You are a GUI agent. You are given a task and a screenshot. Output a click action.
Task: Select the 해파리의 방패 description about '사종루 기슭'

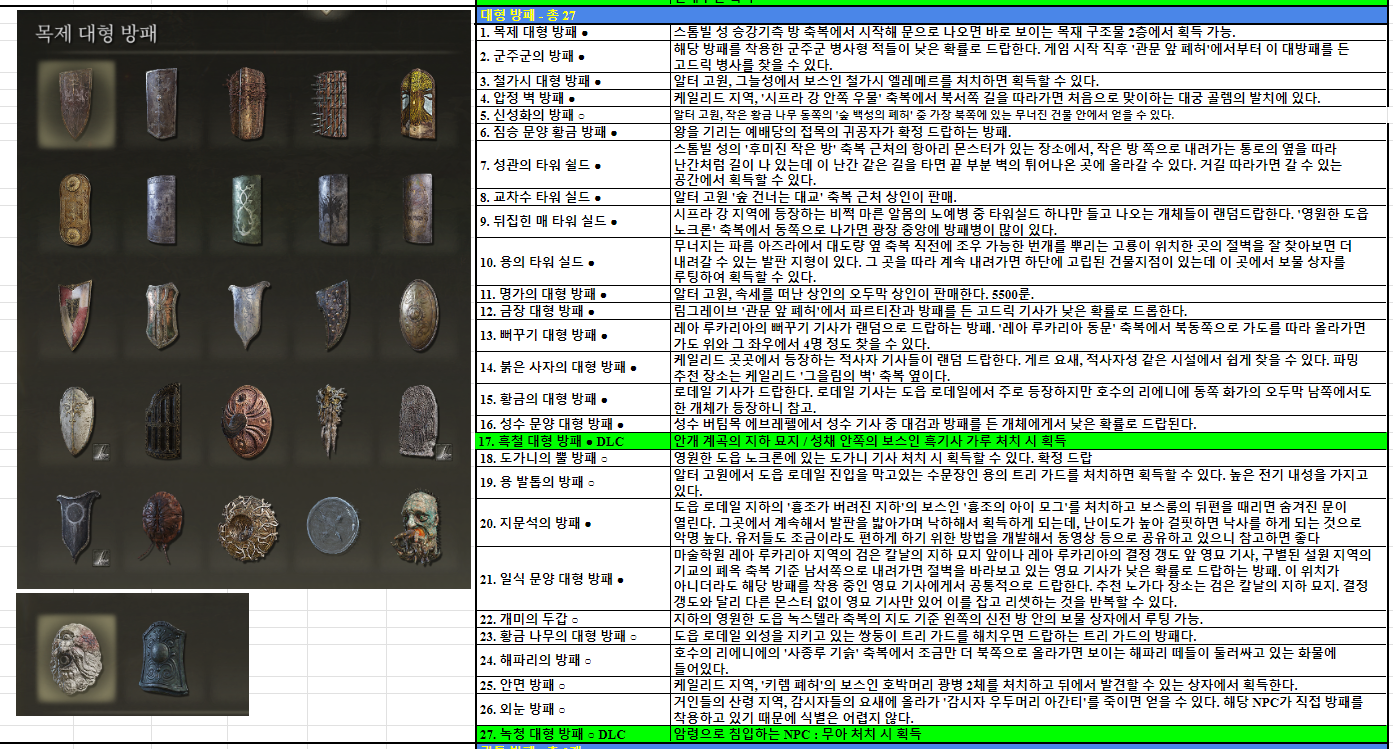pyautogui.click(x=1031, y=661)
